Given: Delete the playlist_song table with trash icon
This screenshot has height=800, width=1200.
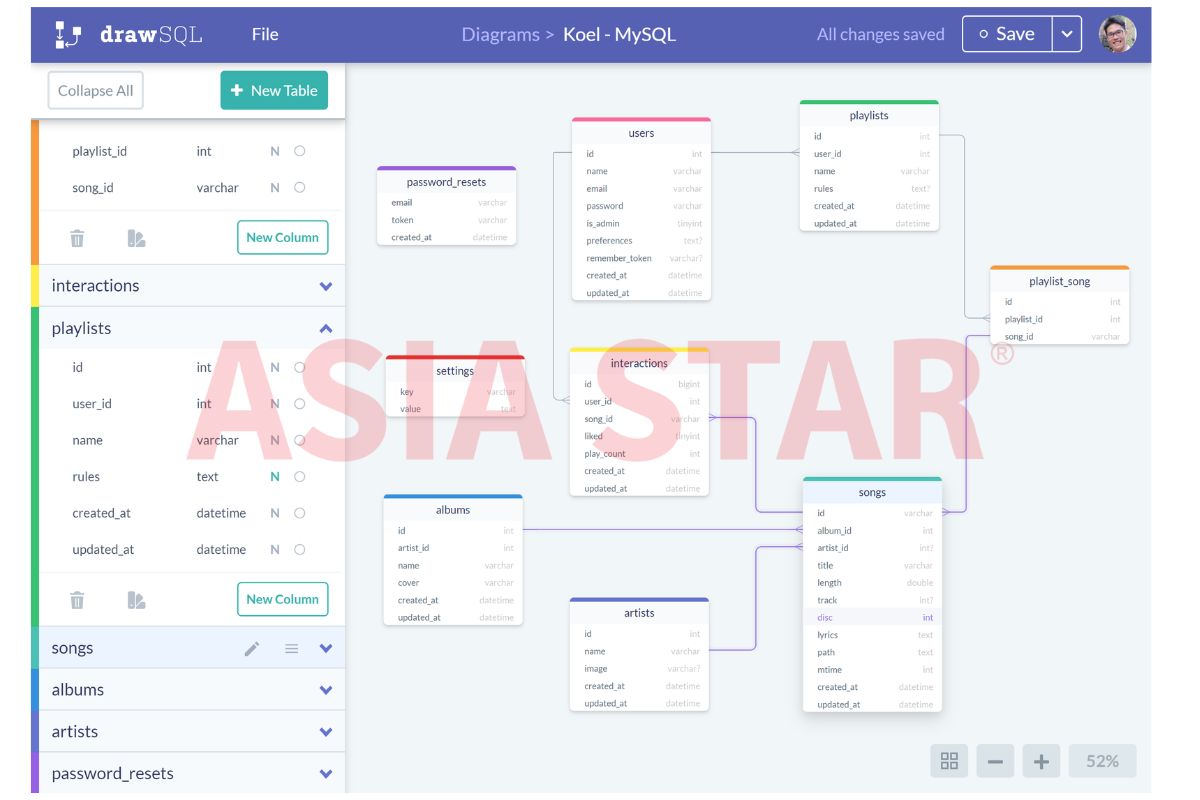Looking at the screenshot, I should [x=77, y=238].
